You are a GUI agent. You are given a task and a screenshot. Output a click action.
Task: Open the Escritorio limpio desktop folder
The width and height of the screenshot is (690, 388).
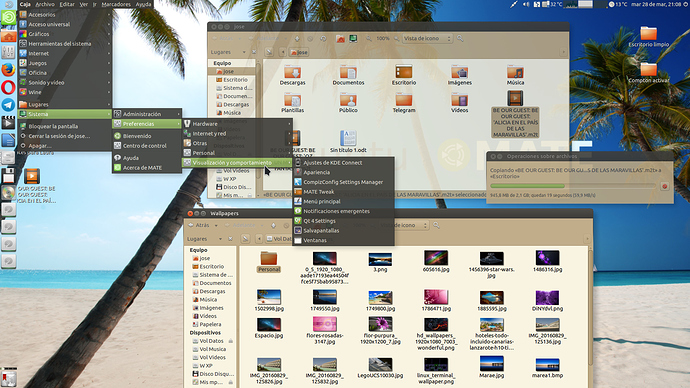[649, 37]
